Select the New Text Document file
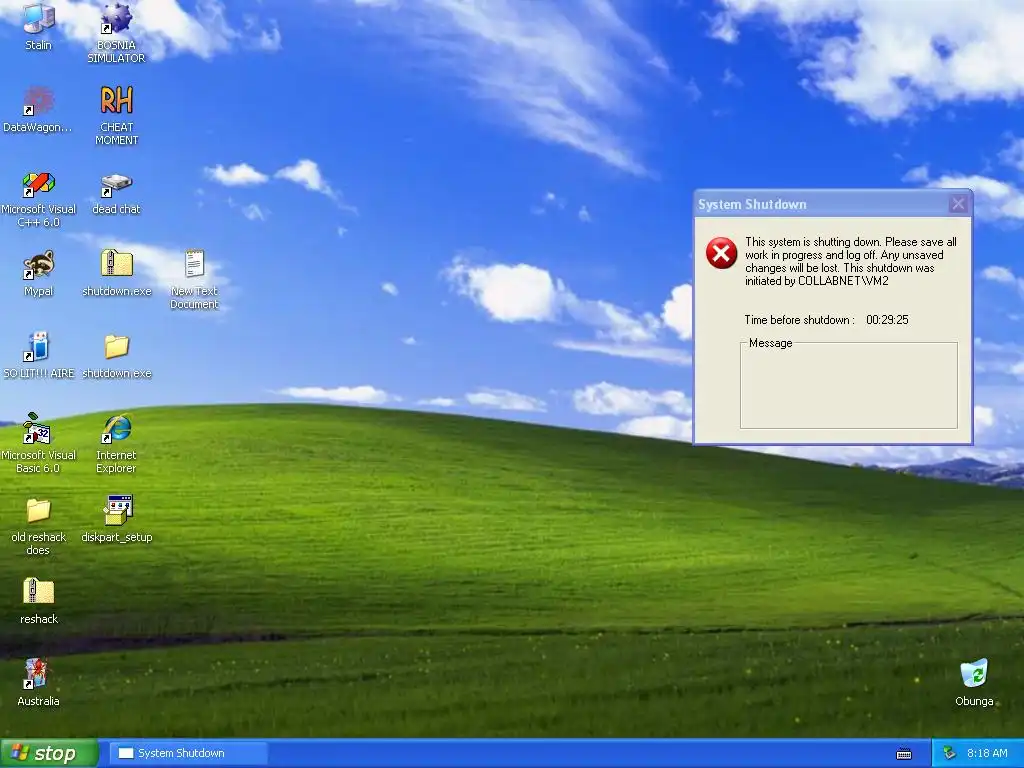 pos(194,280)
